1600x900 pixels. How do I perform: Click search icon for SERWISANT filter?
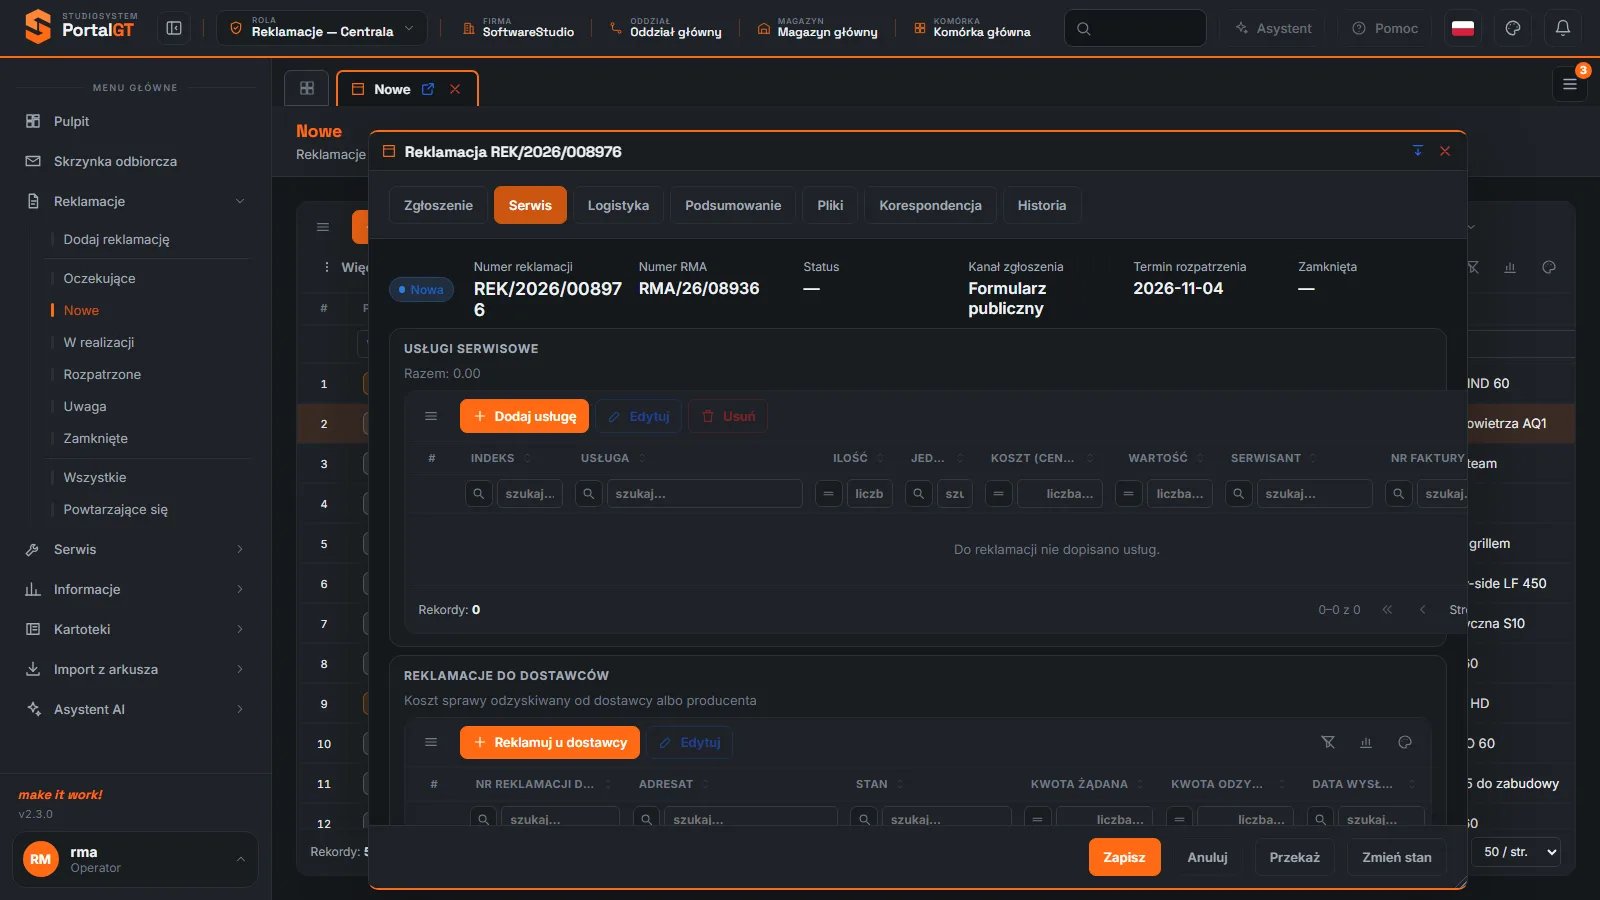1239,494
